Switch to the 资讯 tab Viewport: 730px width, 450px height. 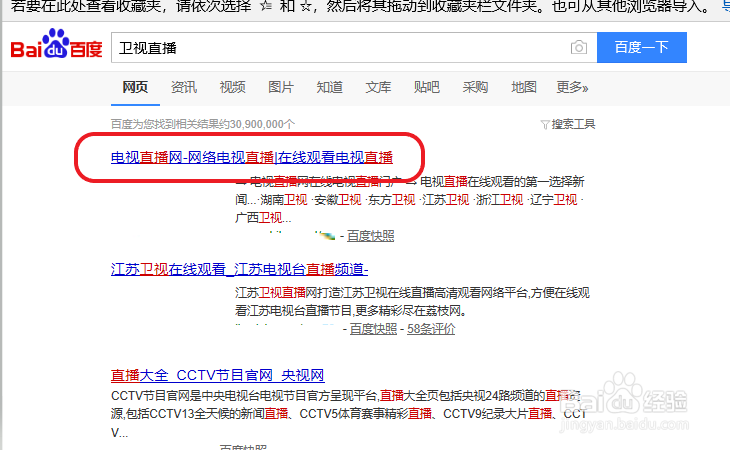[x=184, y=87]
